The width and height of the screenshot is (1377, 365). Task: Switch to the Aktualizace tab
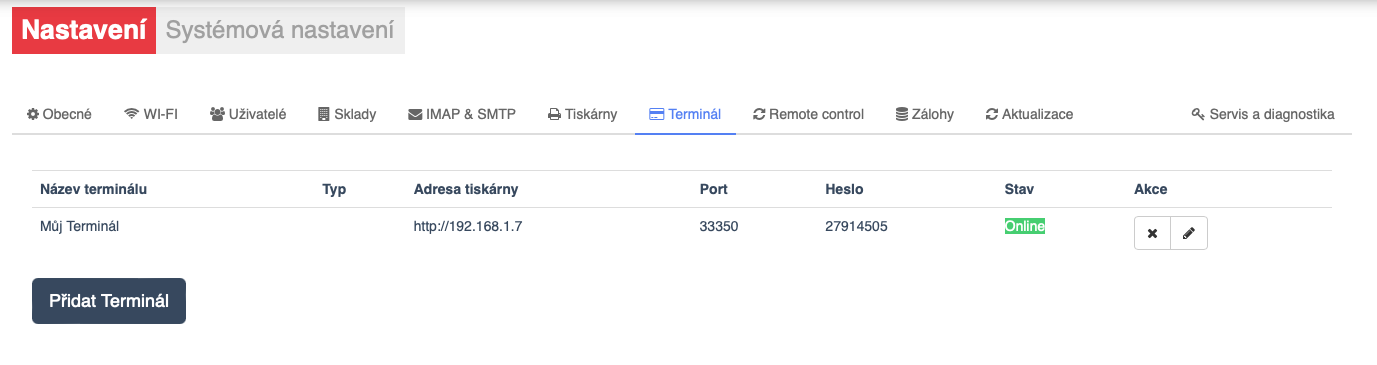[1029, 114]
